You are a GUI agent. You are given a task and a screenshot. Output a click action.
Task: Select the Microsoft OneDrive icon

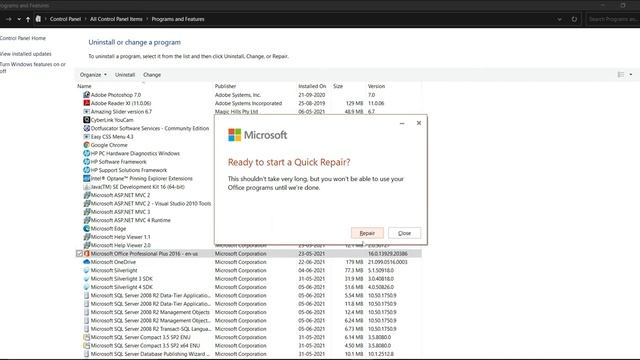pos(87,262)
